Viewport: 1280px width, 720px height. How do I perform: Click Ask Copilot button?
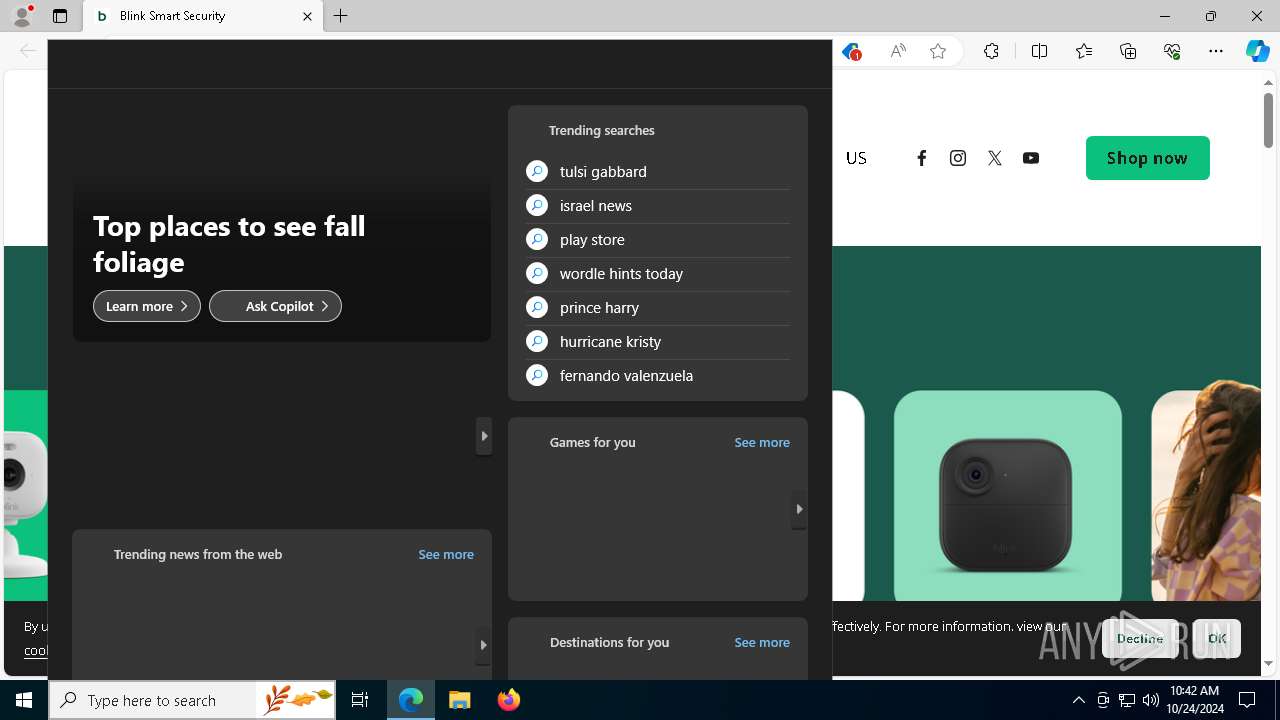[275, 306]
